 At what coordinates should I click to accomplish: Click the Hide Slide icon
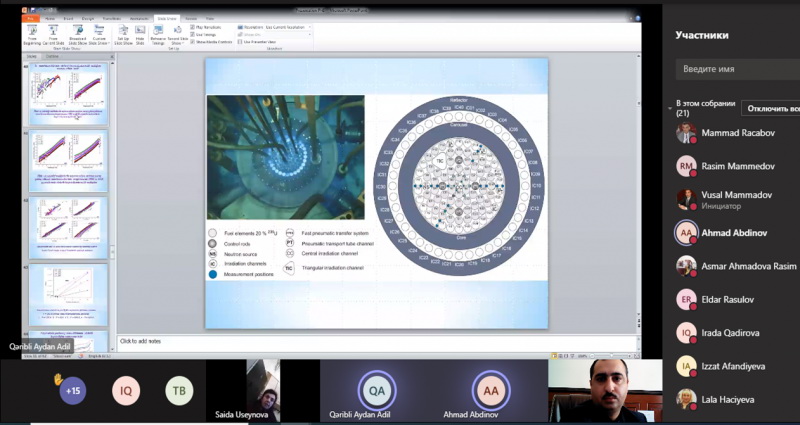click(x=140, y=33)
